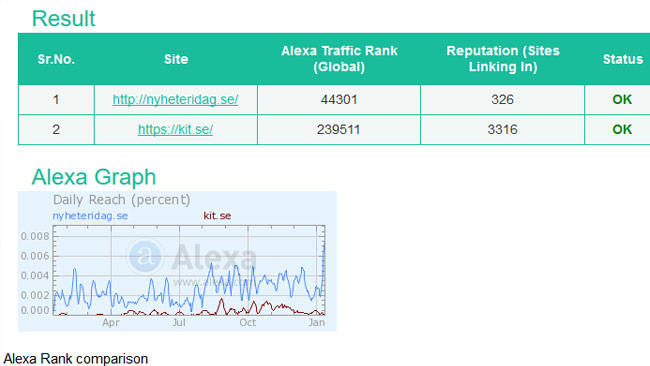Click the 'Site' column header
Viewport: 650px width, 366px height.
[x=176, y=59]
